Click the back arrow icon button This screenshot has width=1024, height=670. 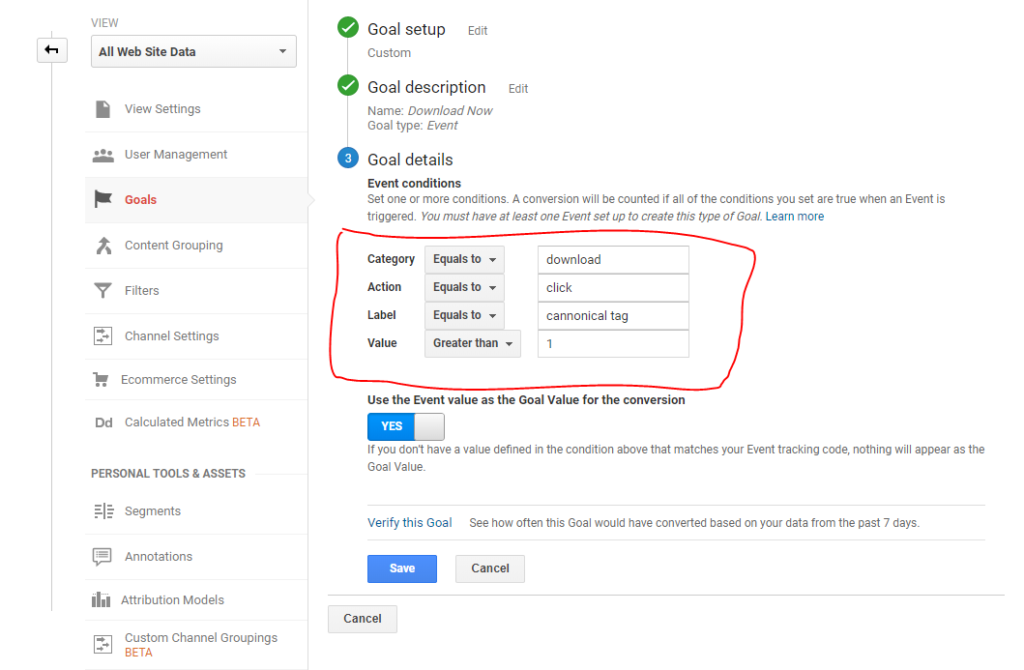pyautogui.click(x=52, y=50)
